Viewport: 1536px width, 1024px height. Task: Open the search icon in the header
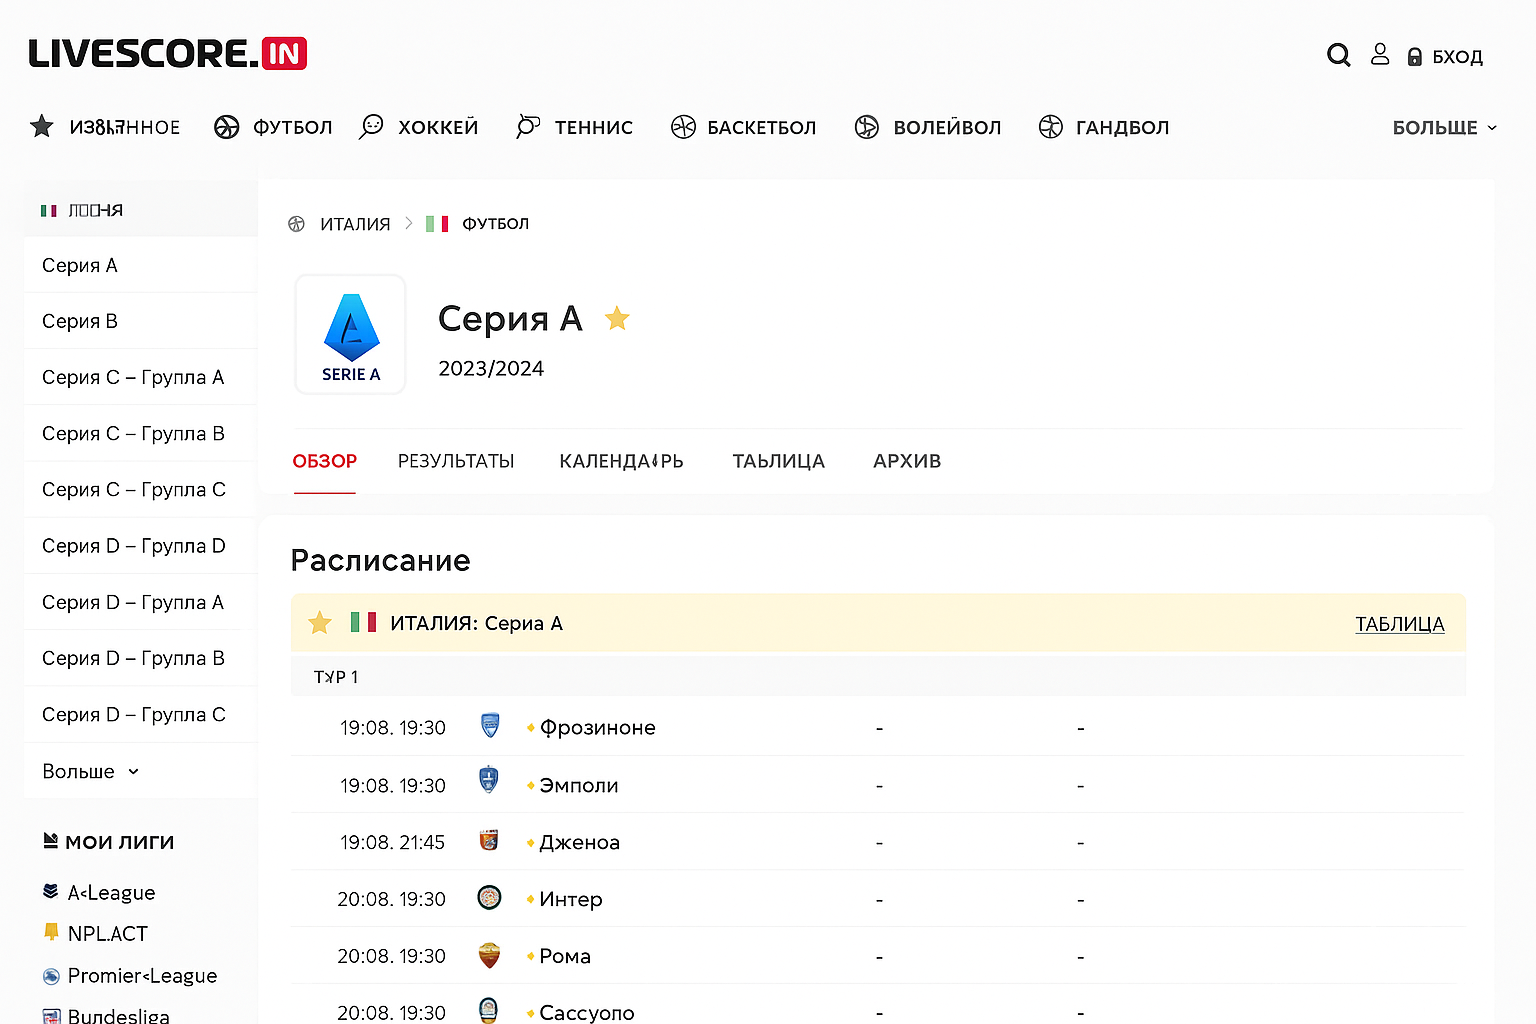1338,55
